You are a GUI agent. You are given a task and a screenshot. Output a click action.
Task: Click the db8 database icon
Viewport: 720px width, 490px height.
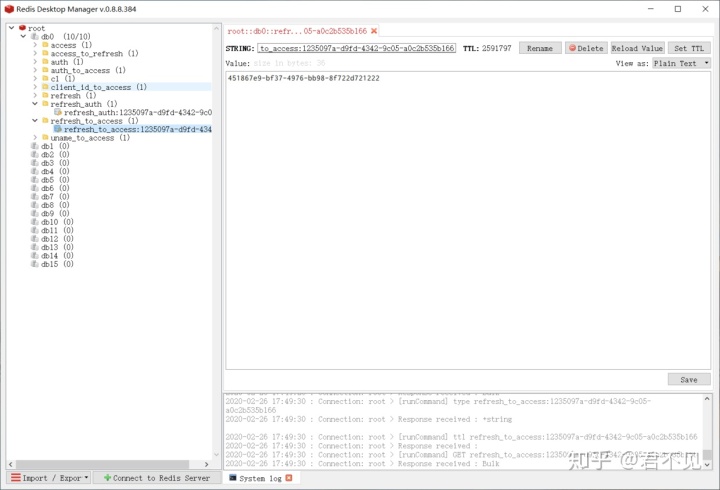[x=34, y=205]
